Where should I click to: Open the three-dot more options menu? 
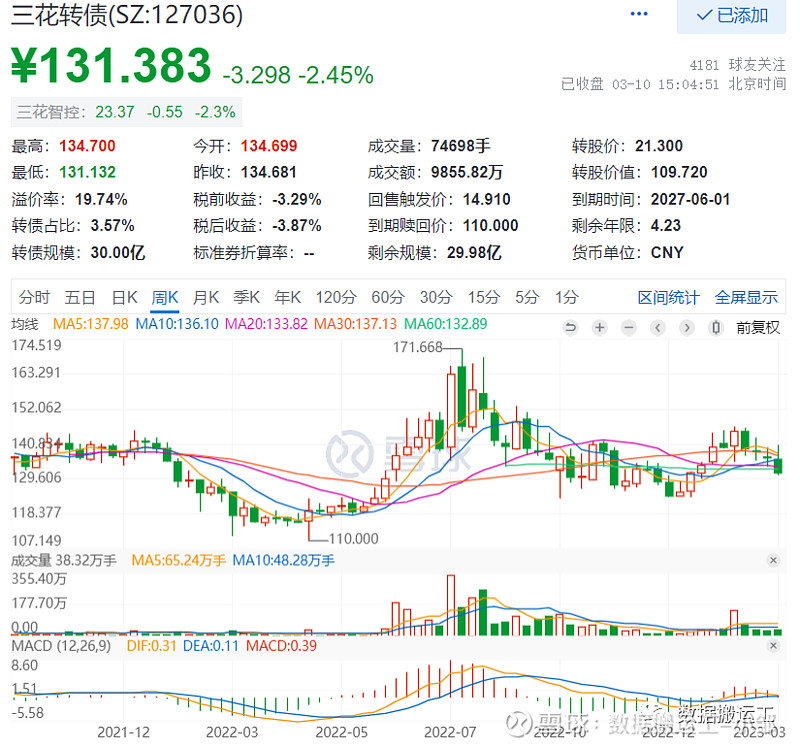(639, 14)
